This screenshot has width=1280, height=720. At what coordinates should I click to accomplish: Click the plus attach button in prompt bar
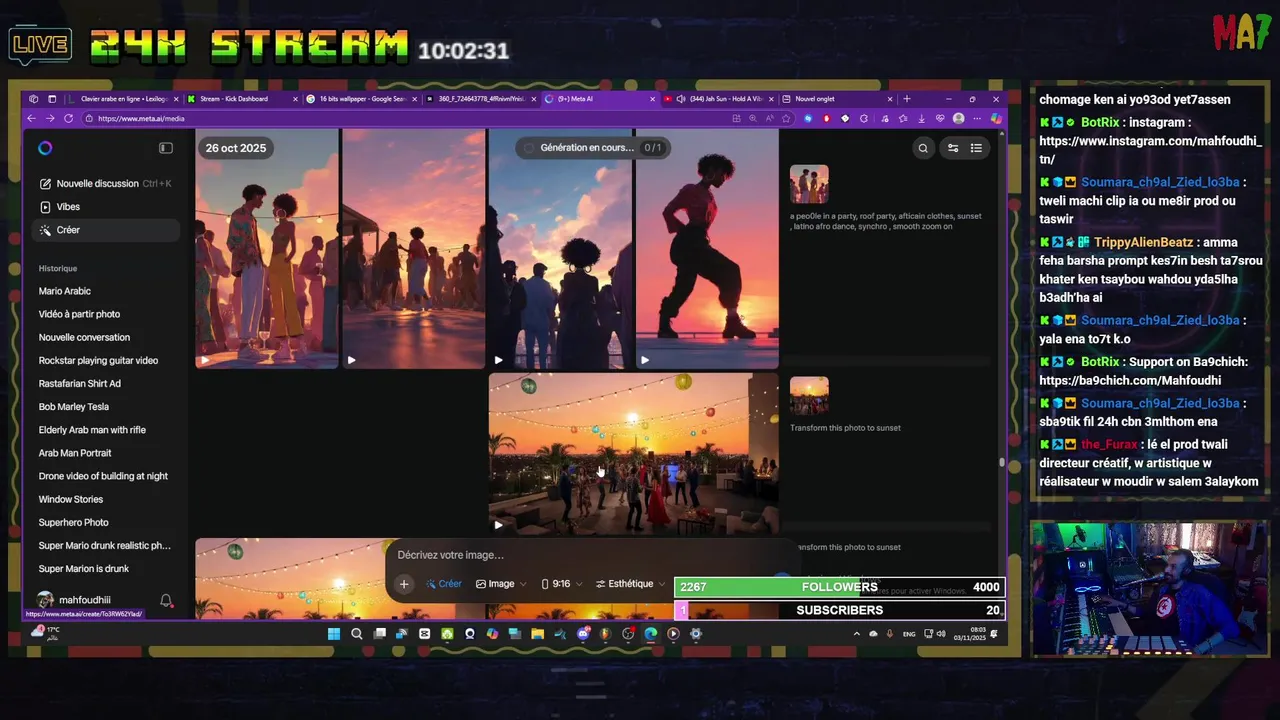tap(404, 584)
